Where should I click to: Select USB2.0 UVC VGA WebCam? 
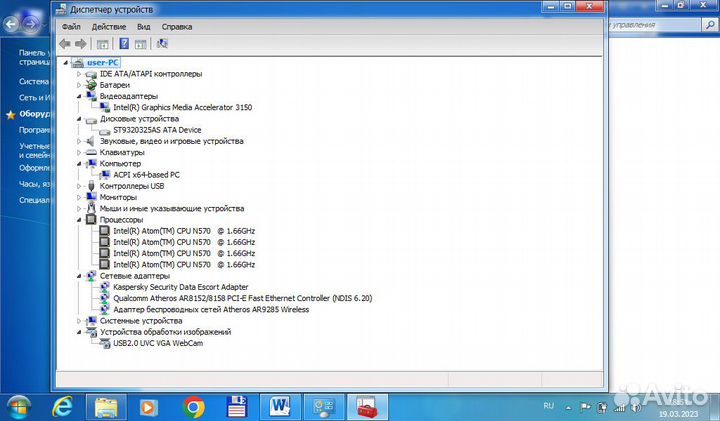pos(158,343)
